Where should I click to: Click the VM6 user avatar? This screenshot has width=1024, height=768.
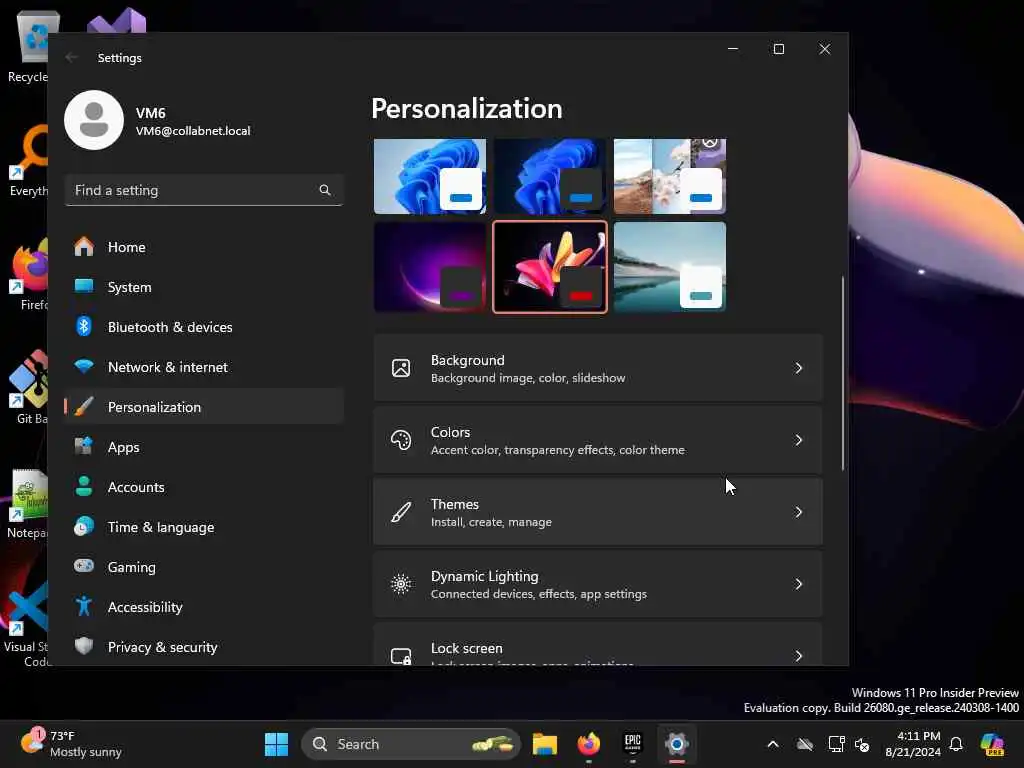pos(94,120)
